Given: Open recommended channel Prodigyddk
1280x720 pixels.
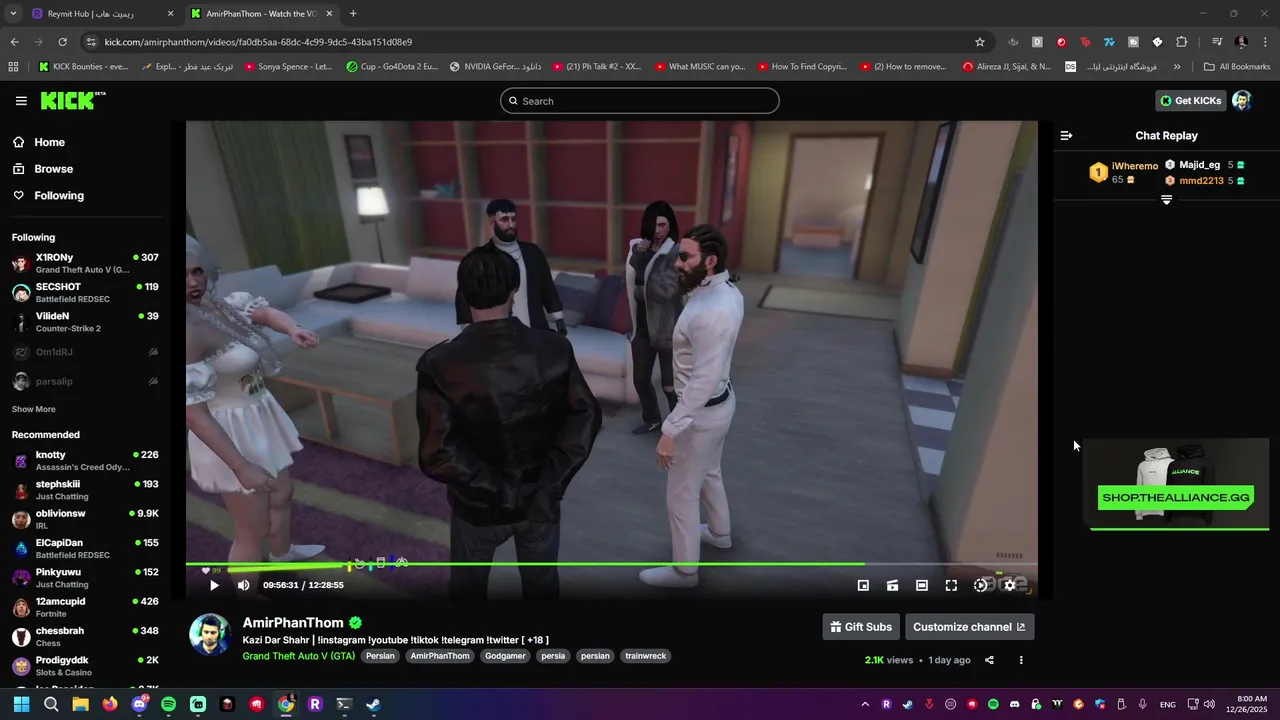Looking at the screenshot, I should (85, 666).
